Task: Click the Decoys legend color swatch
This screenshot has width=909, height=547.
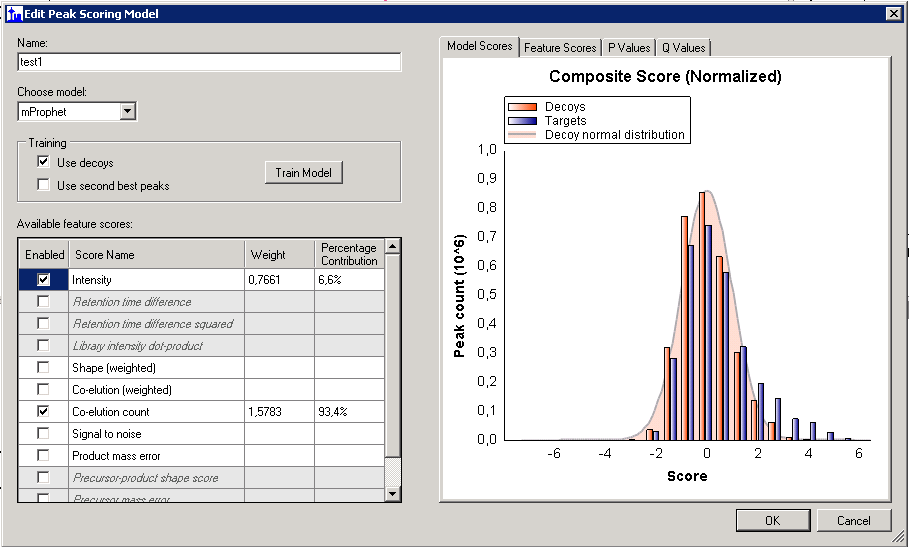Action: 522,107
